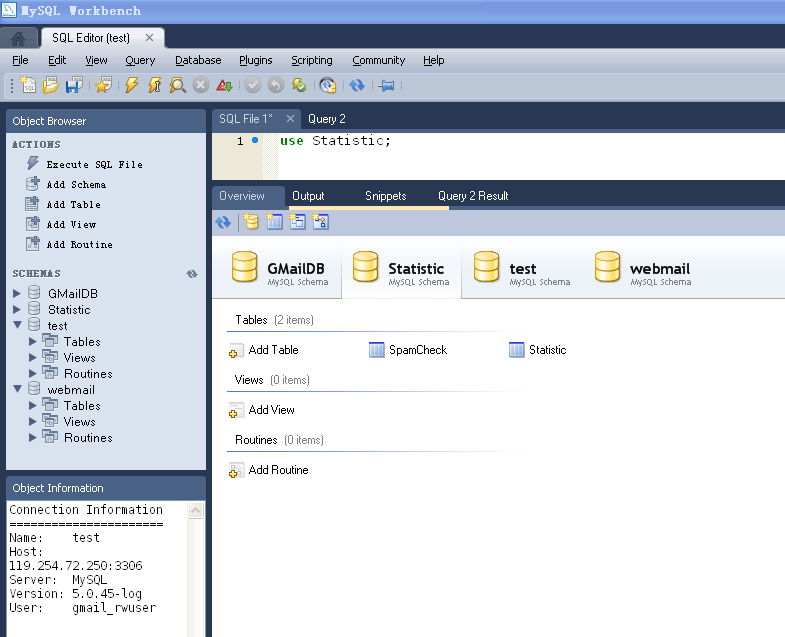
Task: Close the SQL File 1 tab
Action: tap(290, 118)
